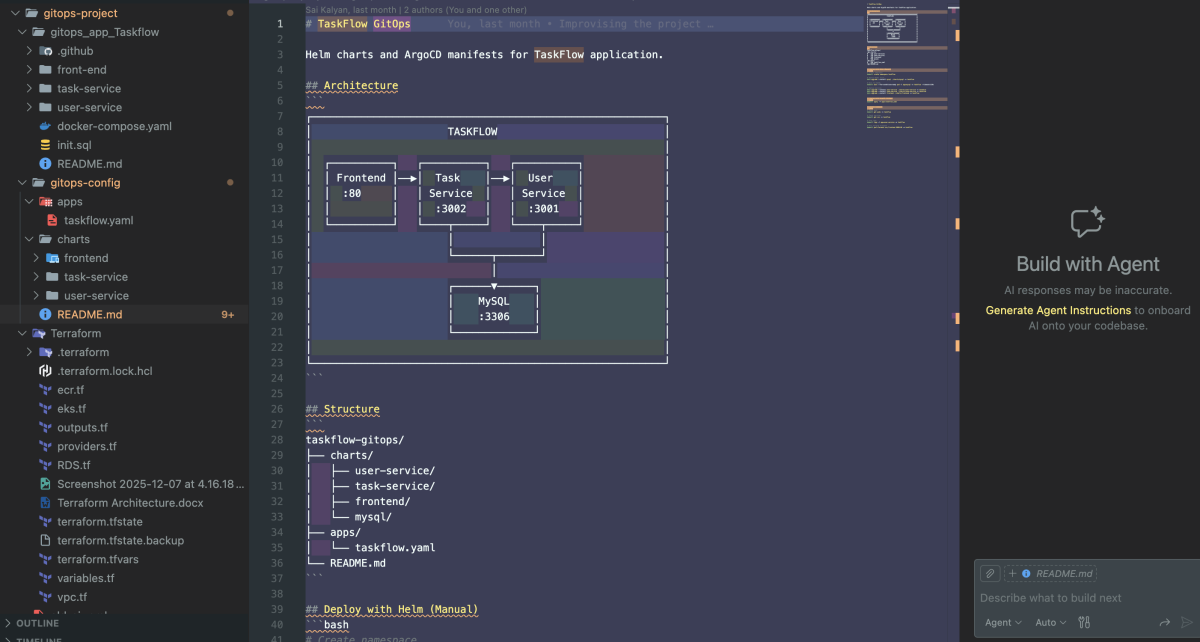
Task: Click the curved arrow icon beside send
Action: 1164,622
